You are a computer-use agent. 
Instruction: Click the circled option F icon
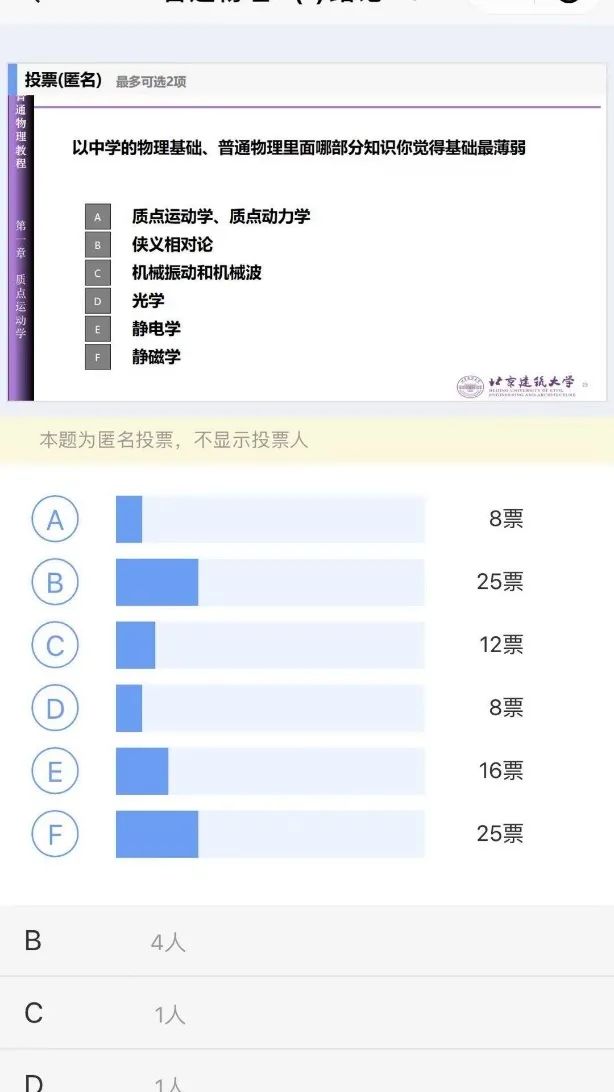pos(55,834)
